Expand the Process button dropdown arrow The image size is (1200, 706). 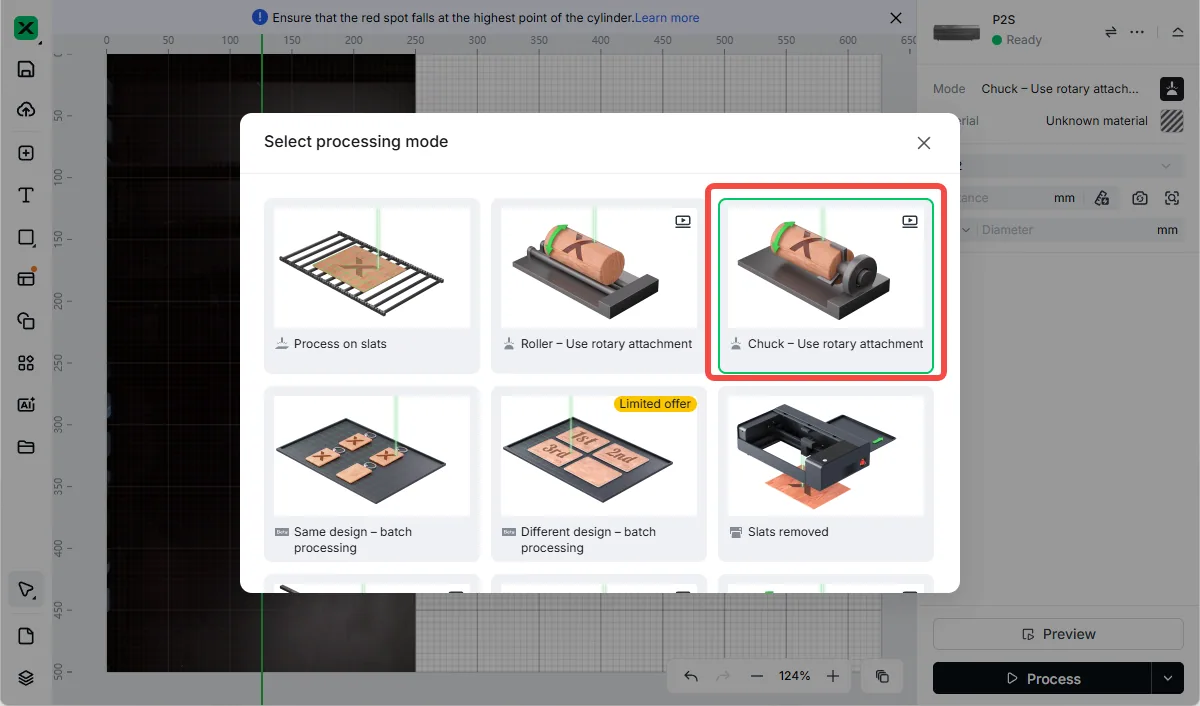click(1167, 678)
